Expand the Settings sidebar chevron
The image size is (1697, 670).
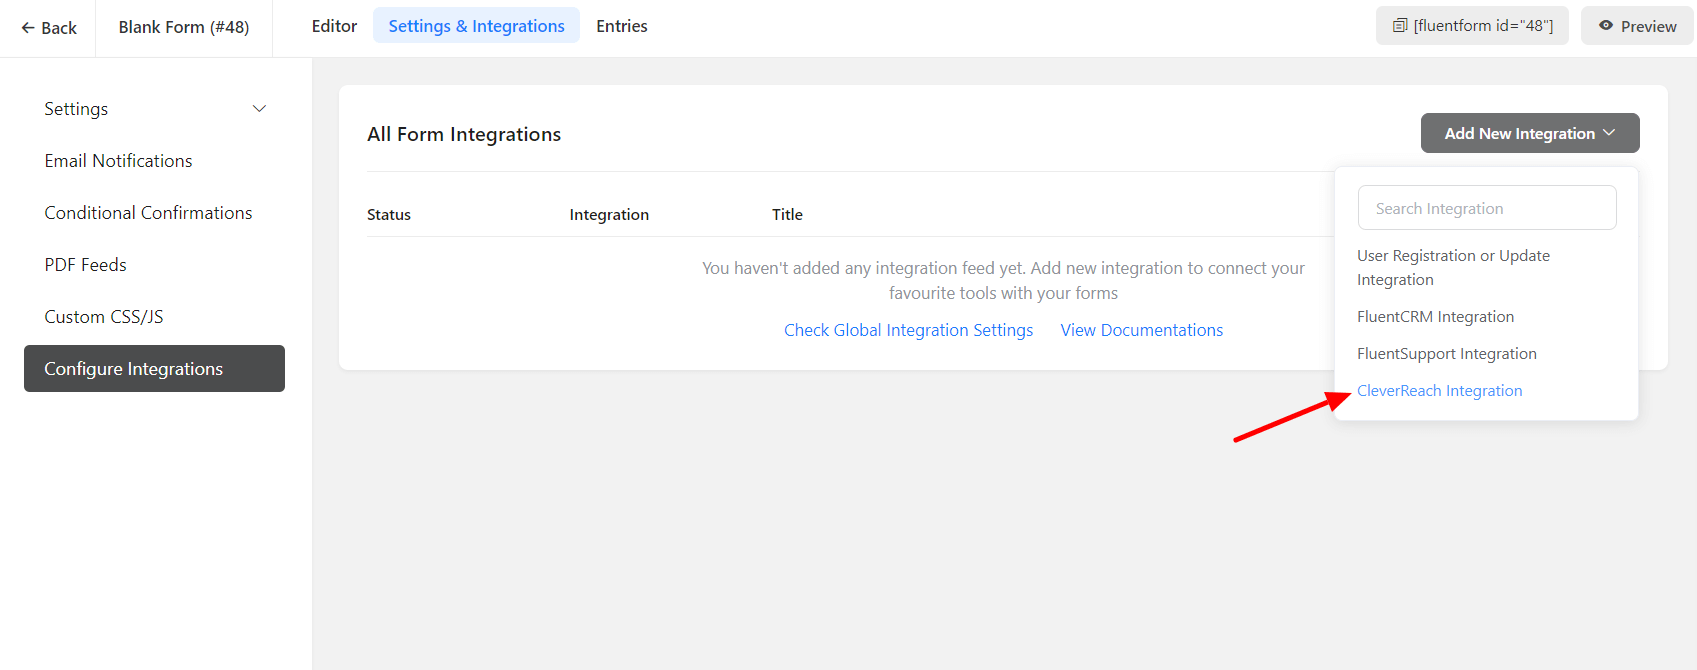point(259,109)
